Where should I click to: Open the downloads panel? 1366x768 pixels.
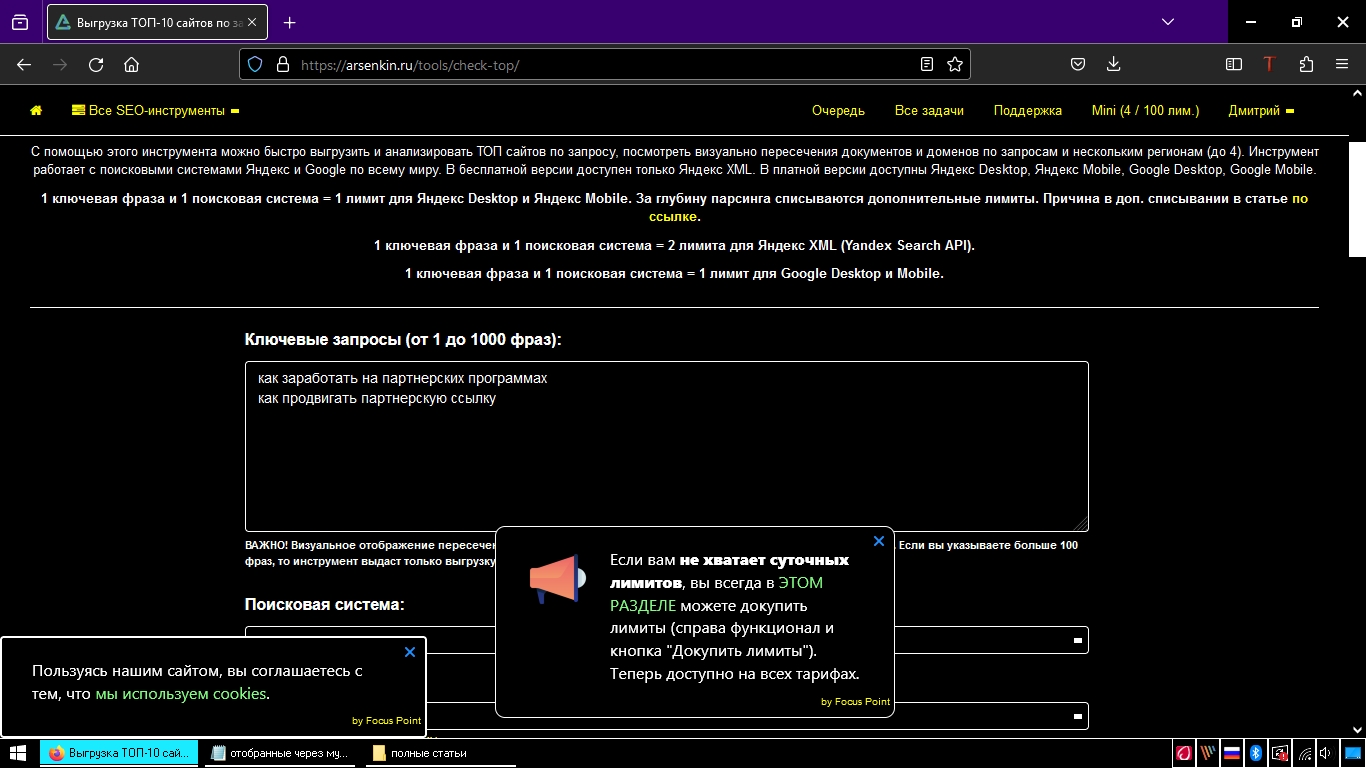pos(1113,64)
